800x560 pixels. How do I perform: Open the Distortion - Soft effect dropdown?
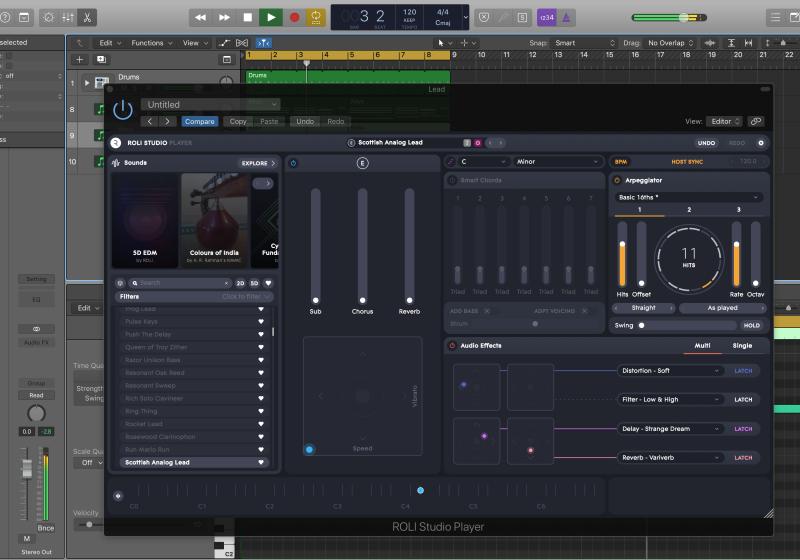pos(670,371)
